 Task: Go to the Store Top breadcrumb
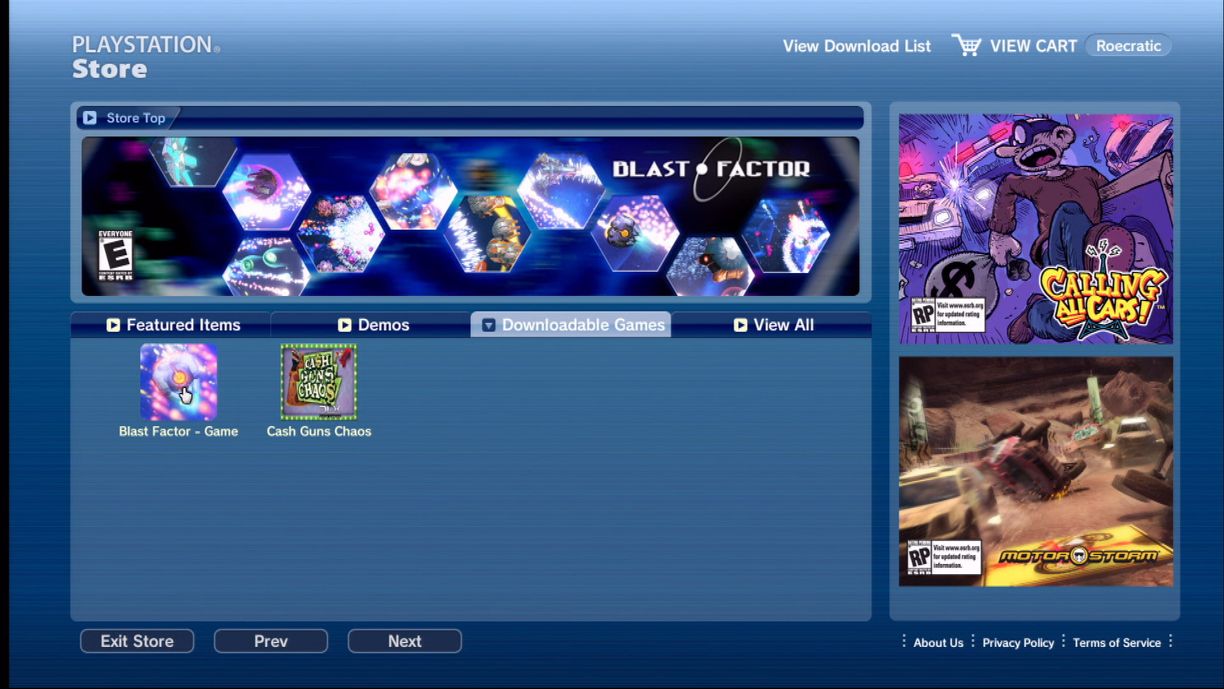pos(136,118)
